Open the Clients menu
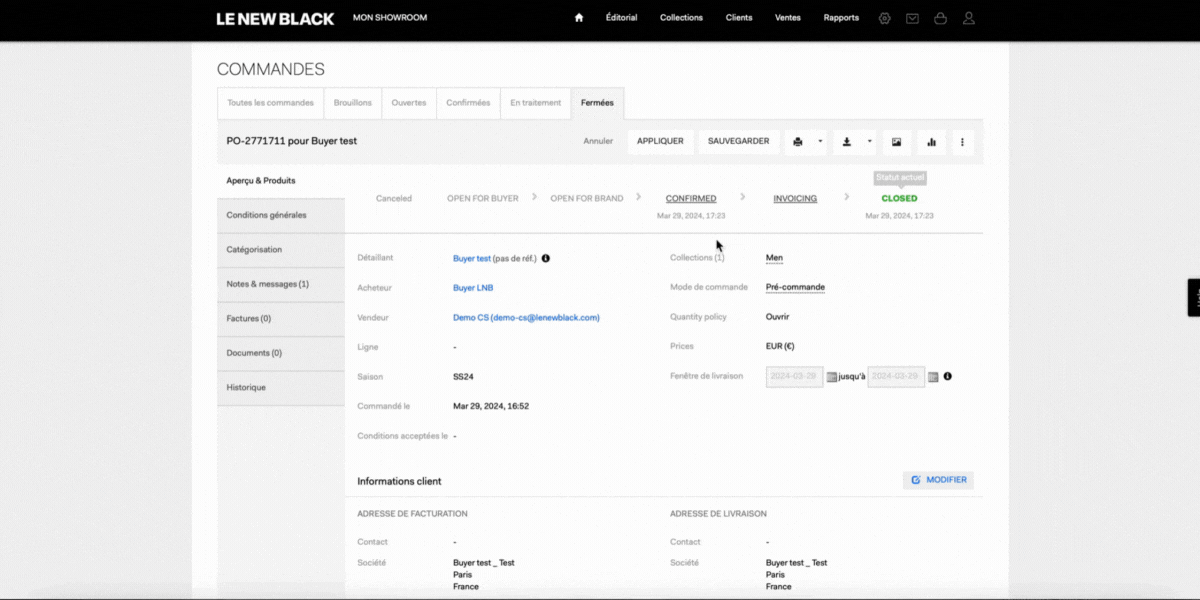Image resolution: width=1200 pixels, height=600 pixels. 739,18
